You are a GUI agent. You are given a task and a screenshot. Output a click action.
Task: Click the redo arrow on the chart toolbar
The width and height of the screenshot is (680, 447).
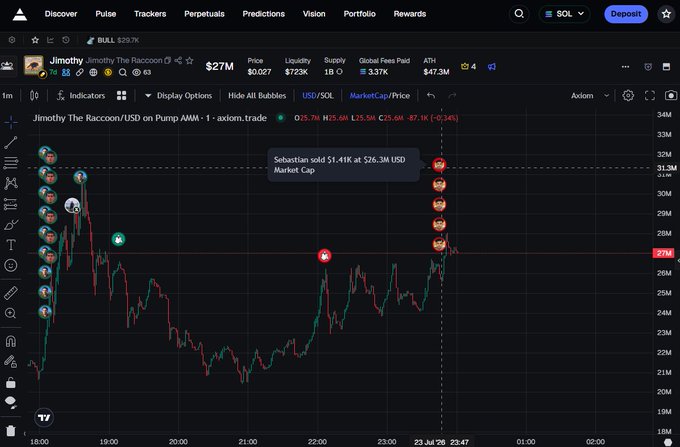coord(452,95)
